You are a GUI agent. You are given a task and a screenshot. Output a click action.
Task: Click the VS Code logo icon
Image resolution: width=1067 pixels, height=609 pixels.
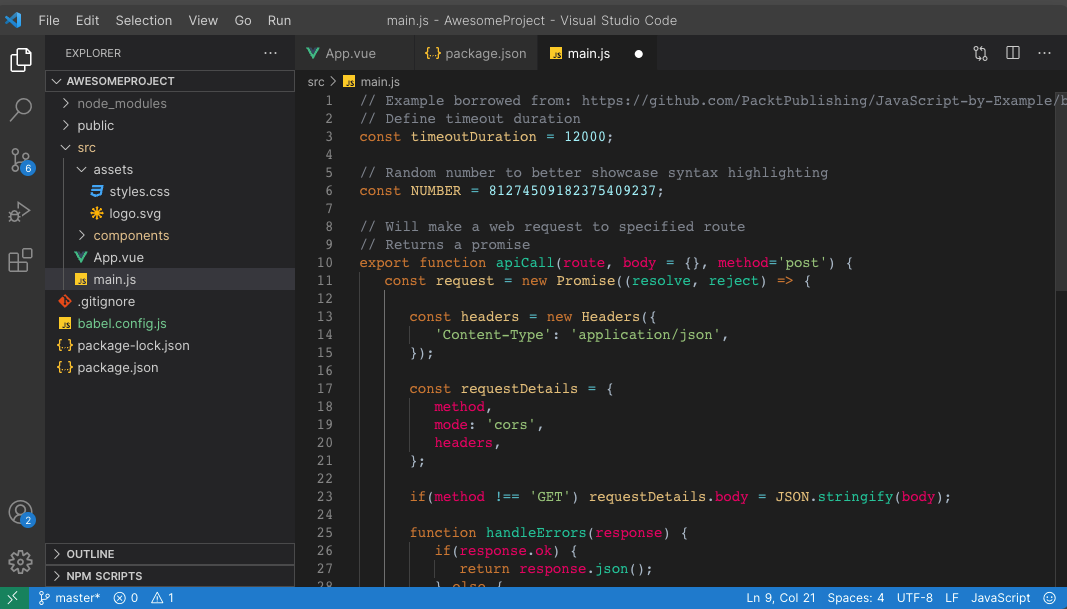tap(14, 20)
